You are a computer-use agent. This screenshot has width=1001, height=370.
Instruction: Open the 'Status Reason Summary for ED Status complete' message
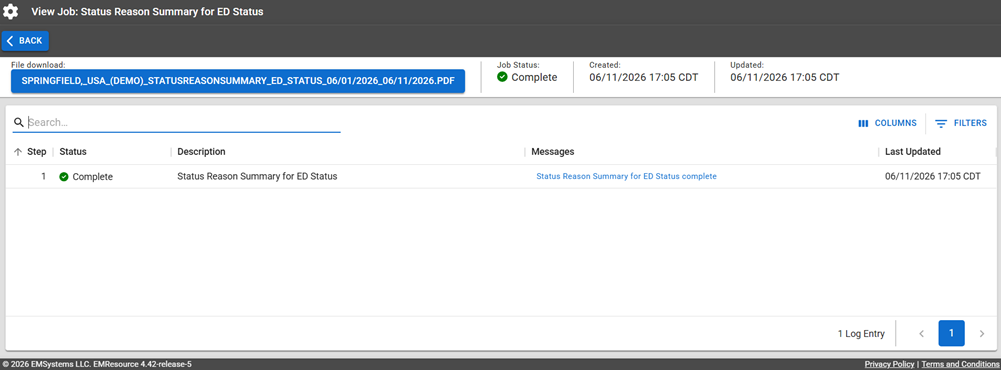[x=626, y=177]
